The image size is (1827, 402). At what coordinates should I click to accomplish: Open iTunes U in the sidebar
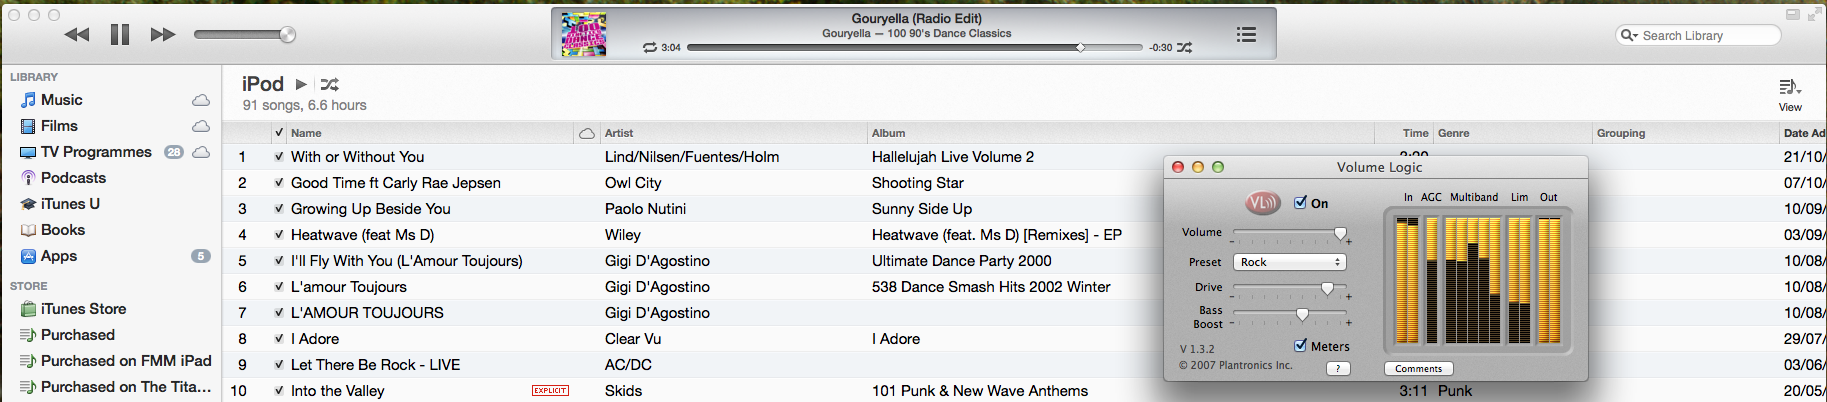pyautogui.click(x=70, y=204)
